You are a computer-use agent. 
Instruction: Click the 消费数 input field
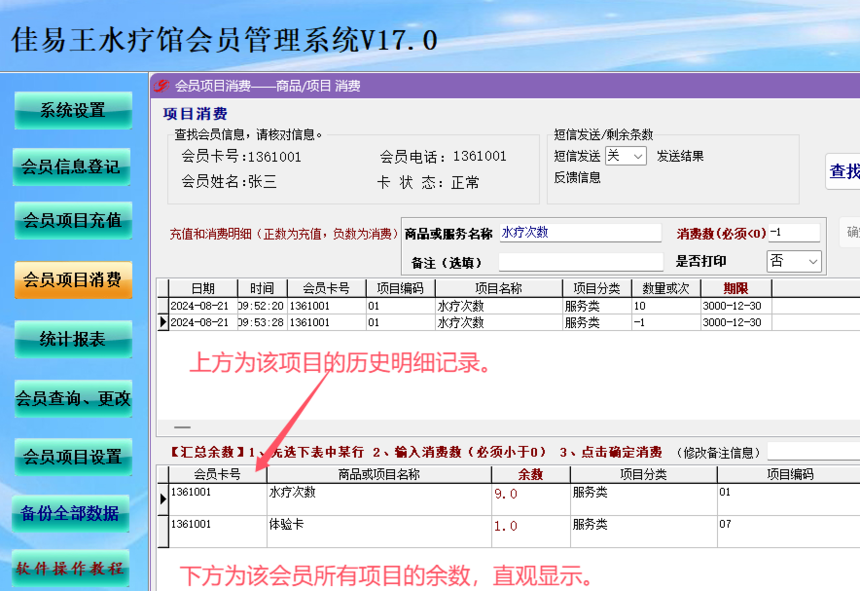[794, 232]
